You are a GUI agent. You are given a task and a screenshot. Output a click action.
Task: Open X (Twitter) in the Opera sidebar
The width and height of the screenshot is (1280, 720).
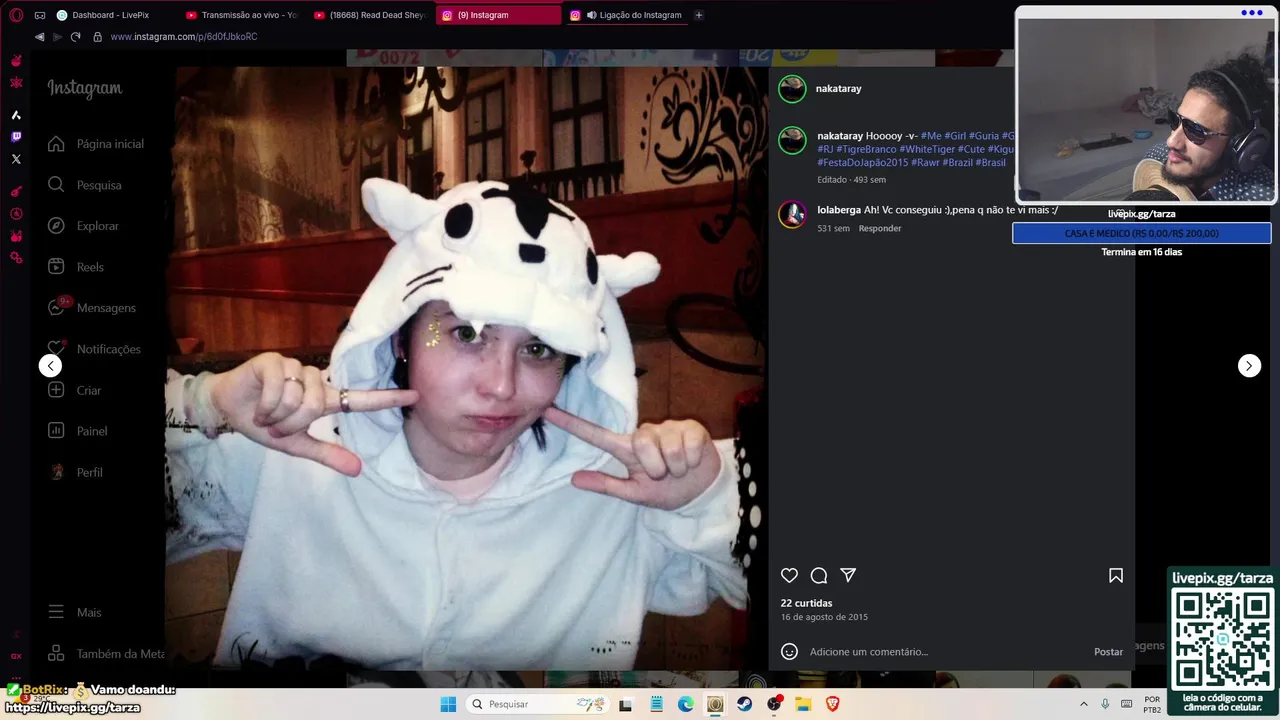pos(16,159)
